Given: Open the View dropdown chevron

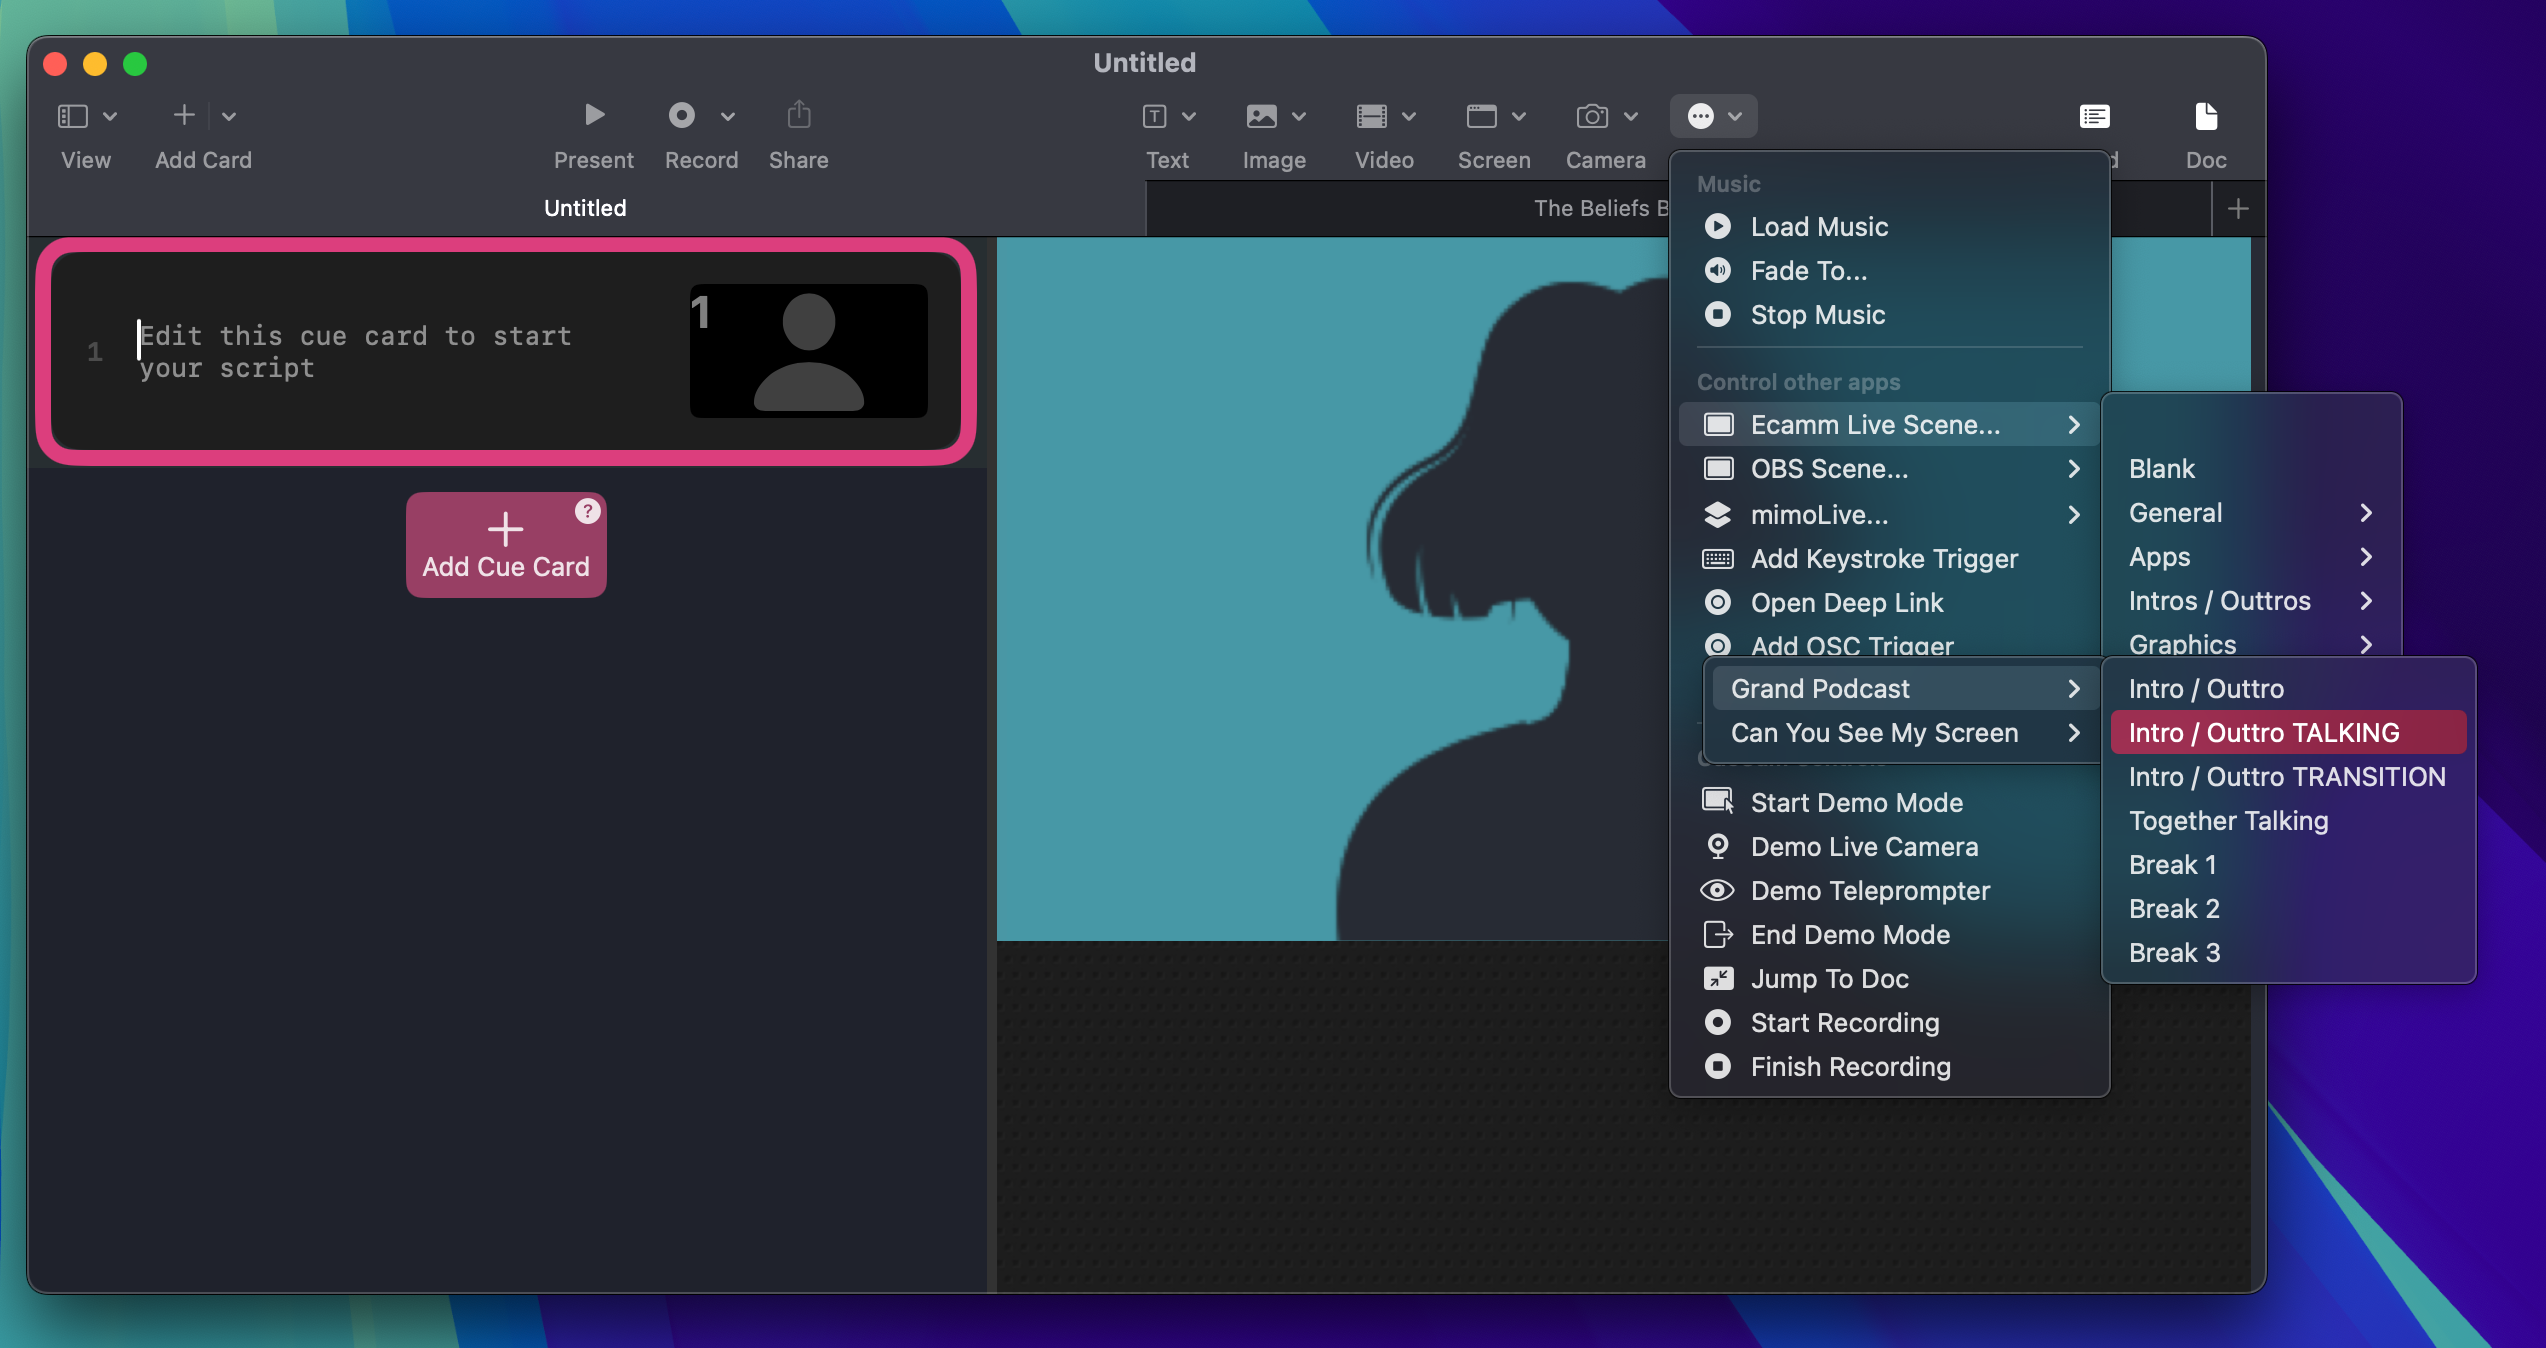Looking at the screenshot, I should coord(111,116).
